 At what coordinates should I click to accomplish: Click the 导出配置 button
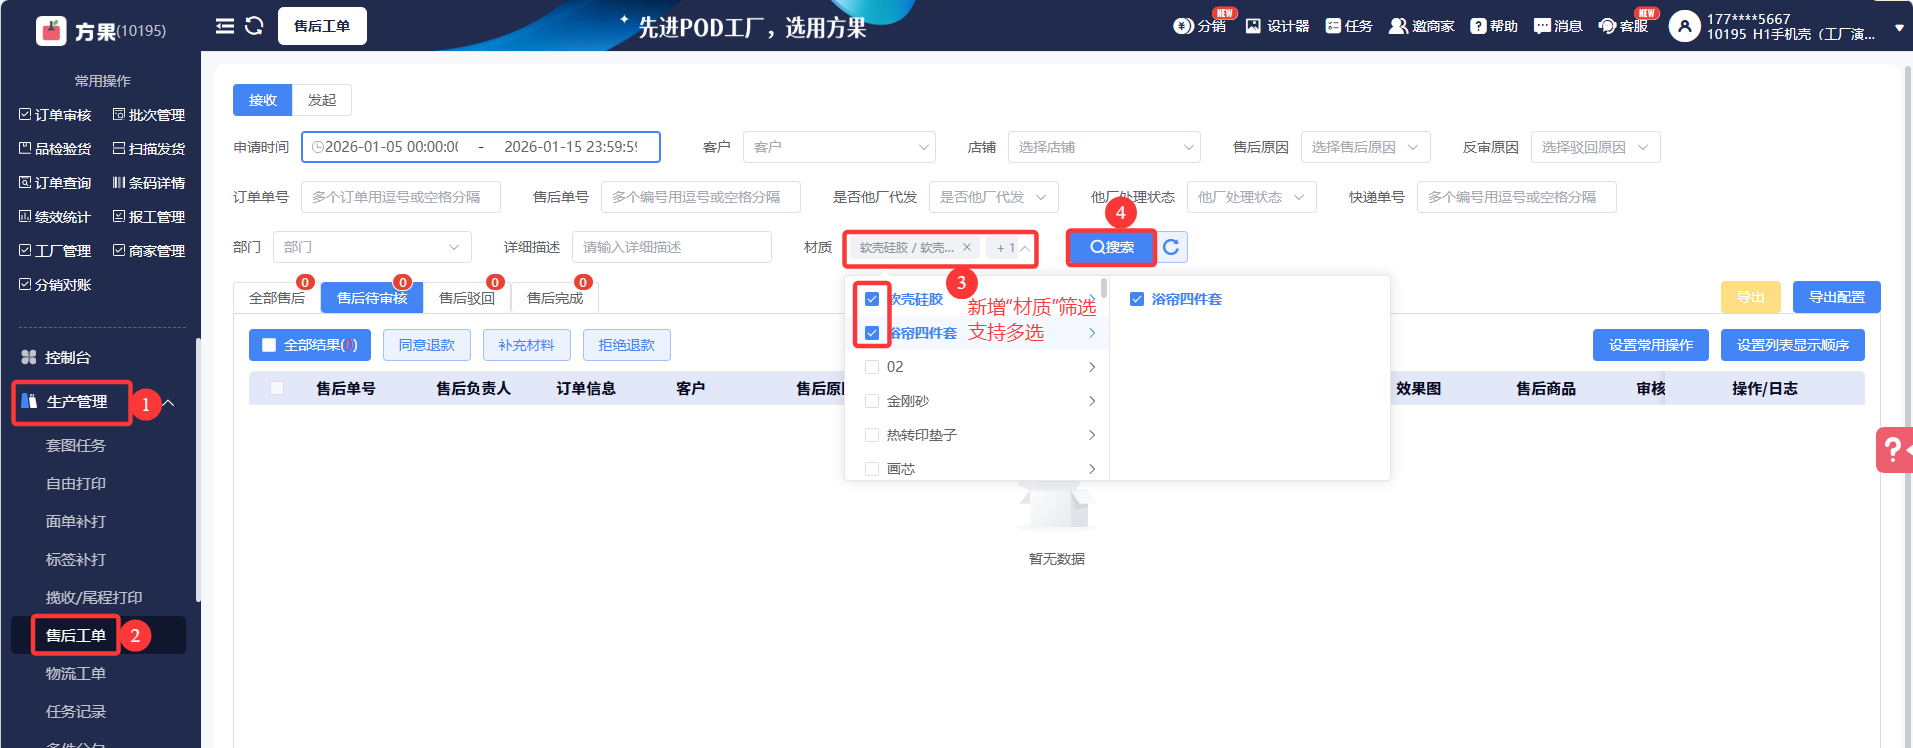[1837, 297]
